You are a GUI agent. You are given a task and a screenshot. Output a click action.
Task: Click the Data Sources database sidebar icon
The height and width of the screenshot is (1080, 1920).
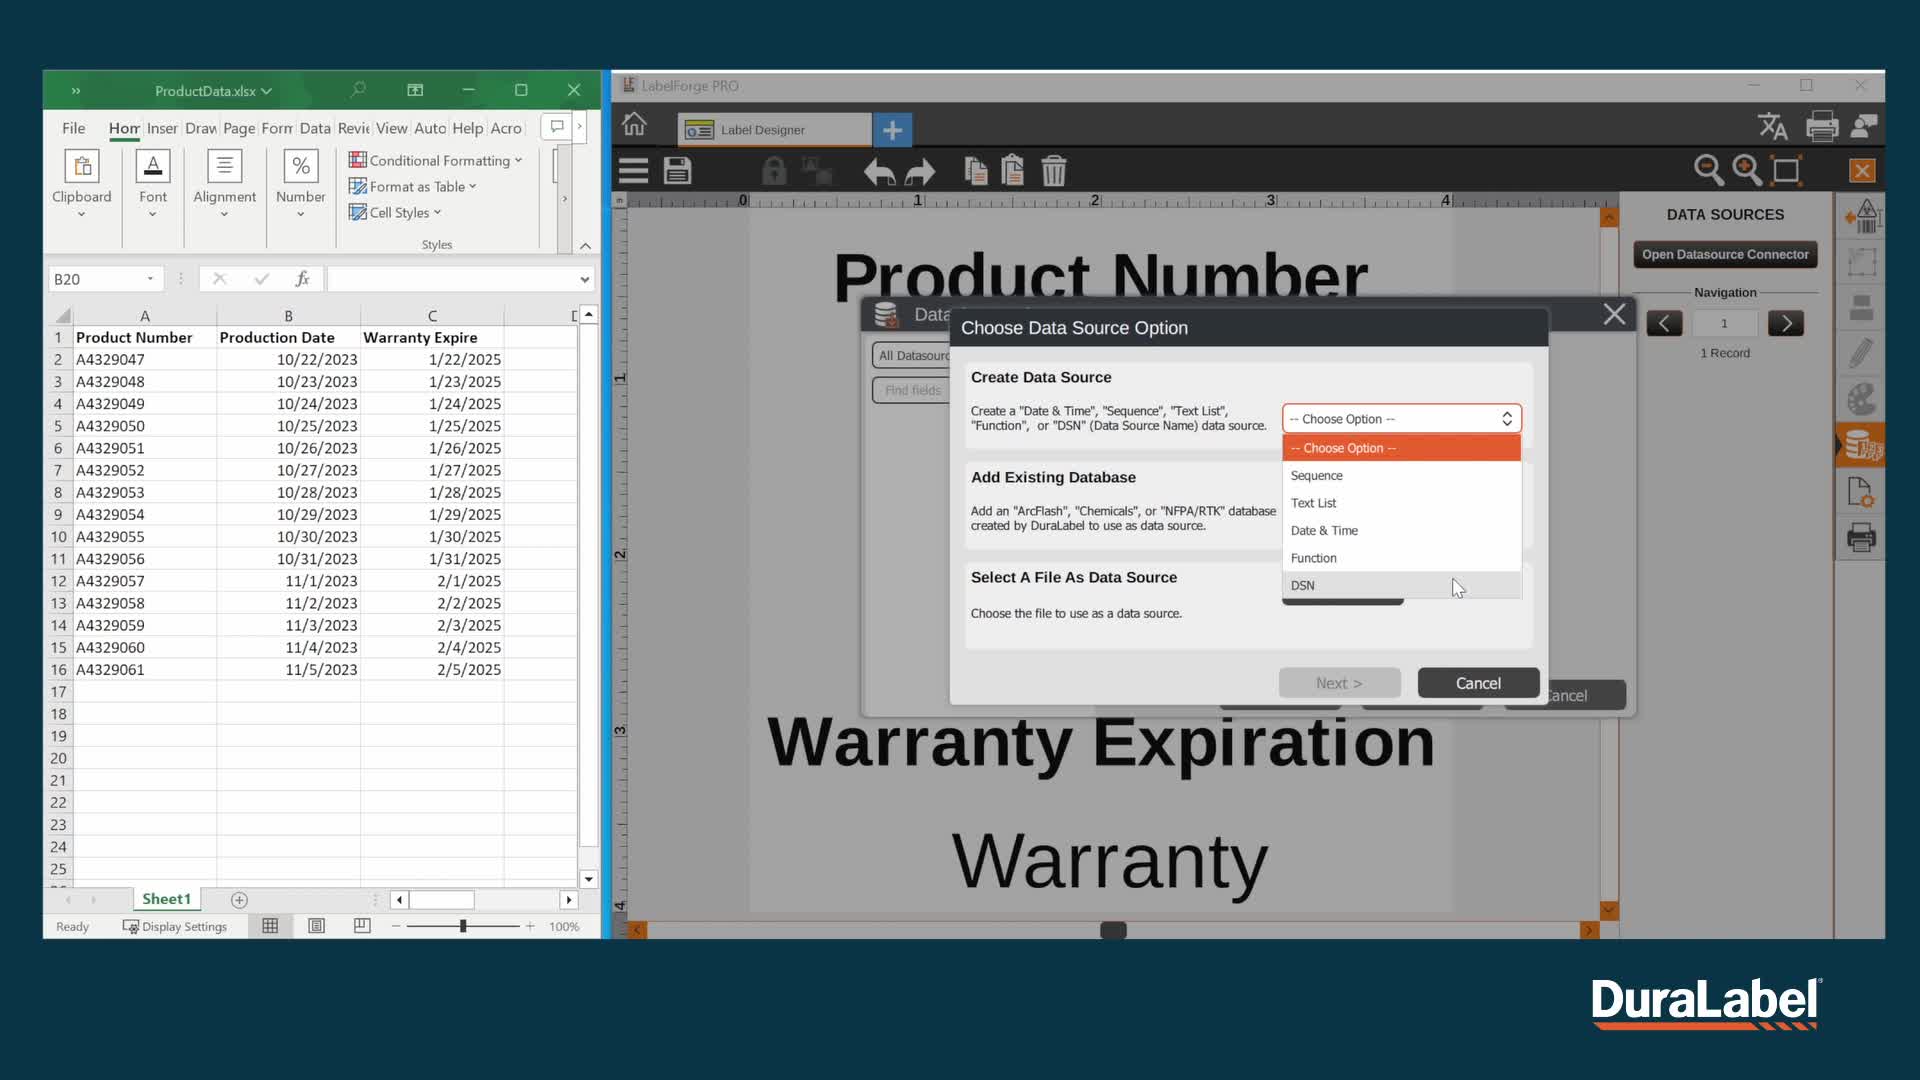coord(1862,445)
